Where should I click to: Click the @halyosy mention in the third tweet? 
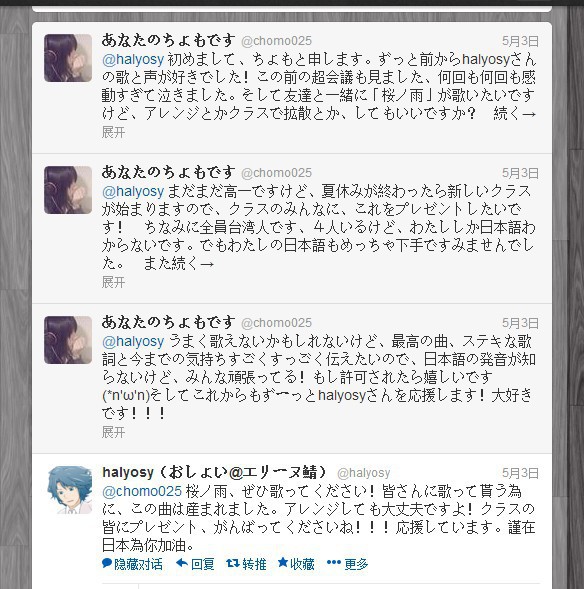click(x=133, y=341)
